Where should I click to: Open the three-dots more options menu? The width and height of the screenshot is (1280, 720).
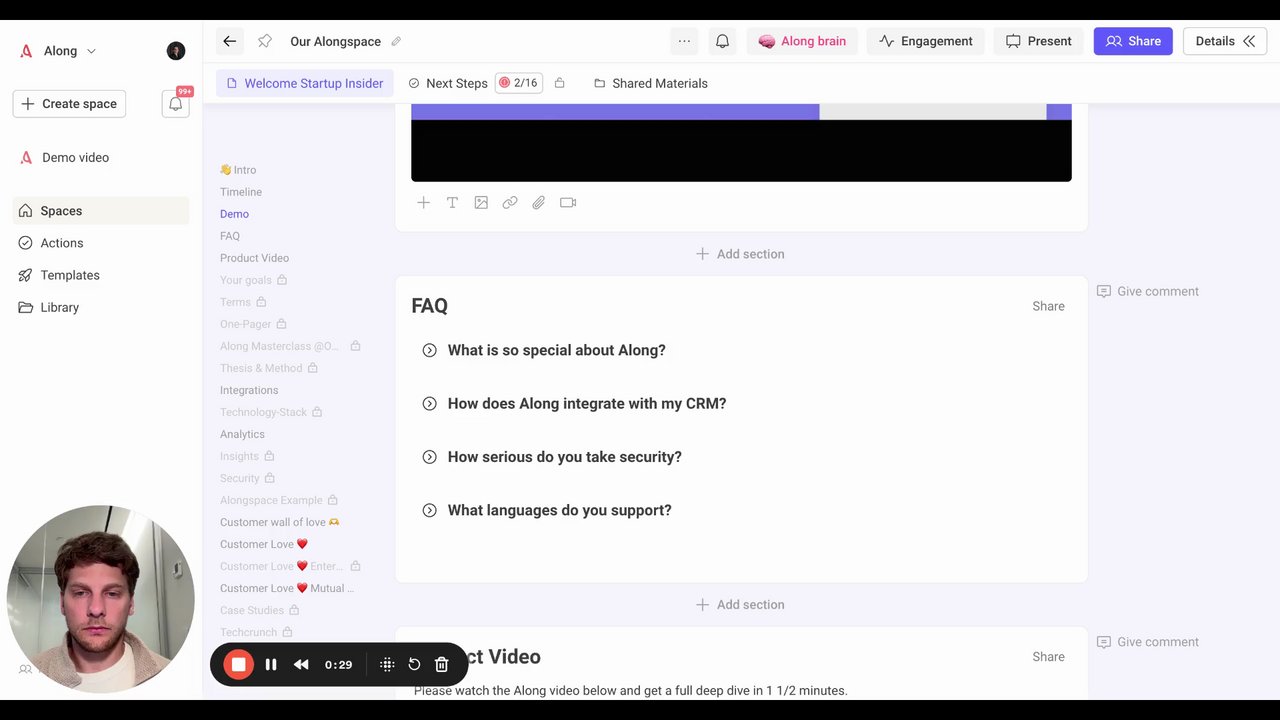click(x=684, y=41)
